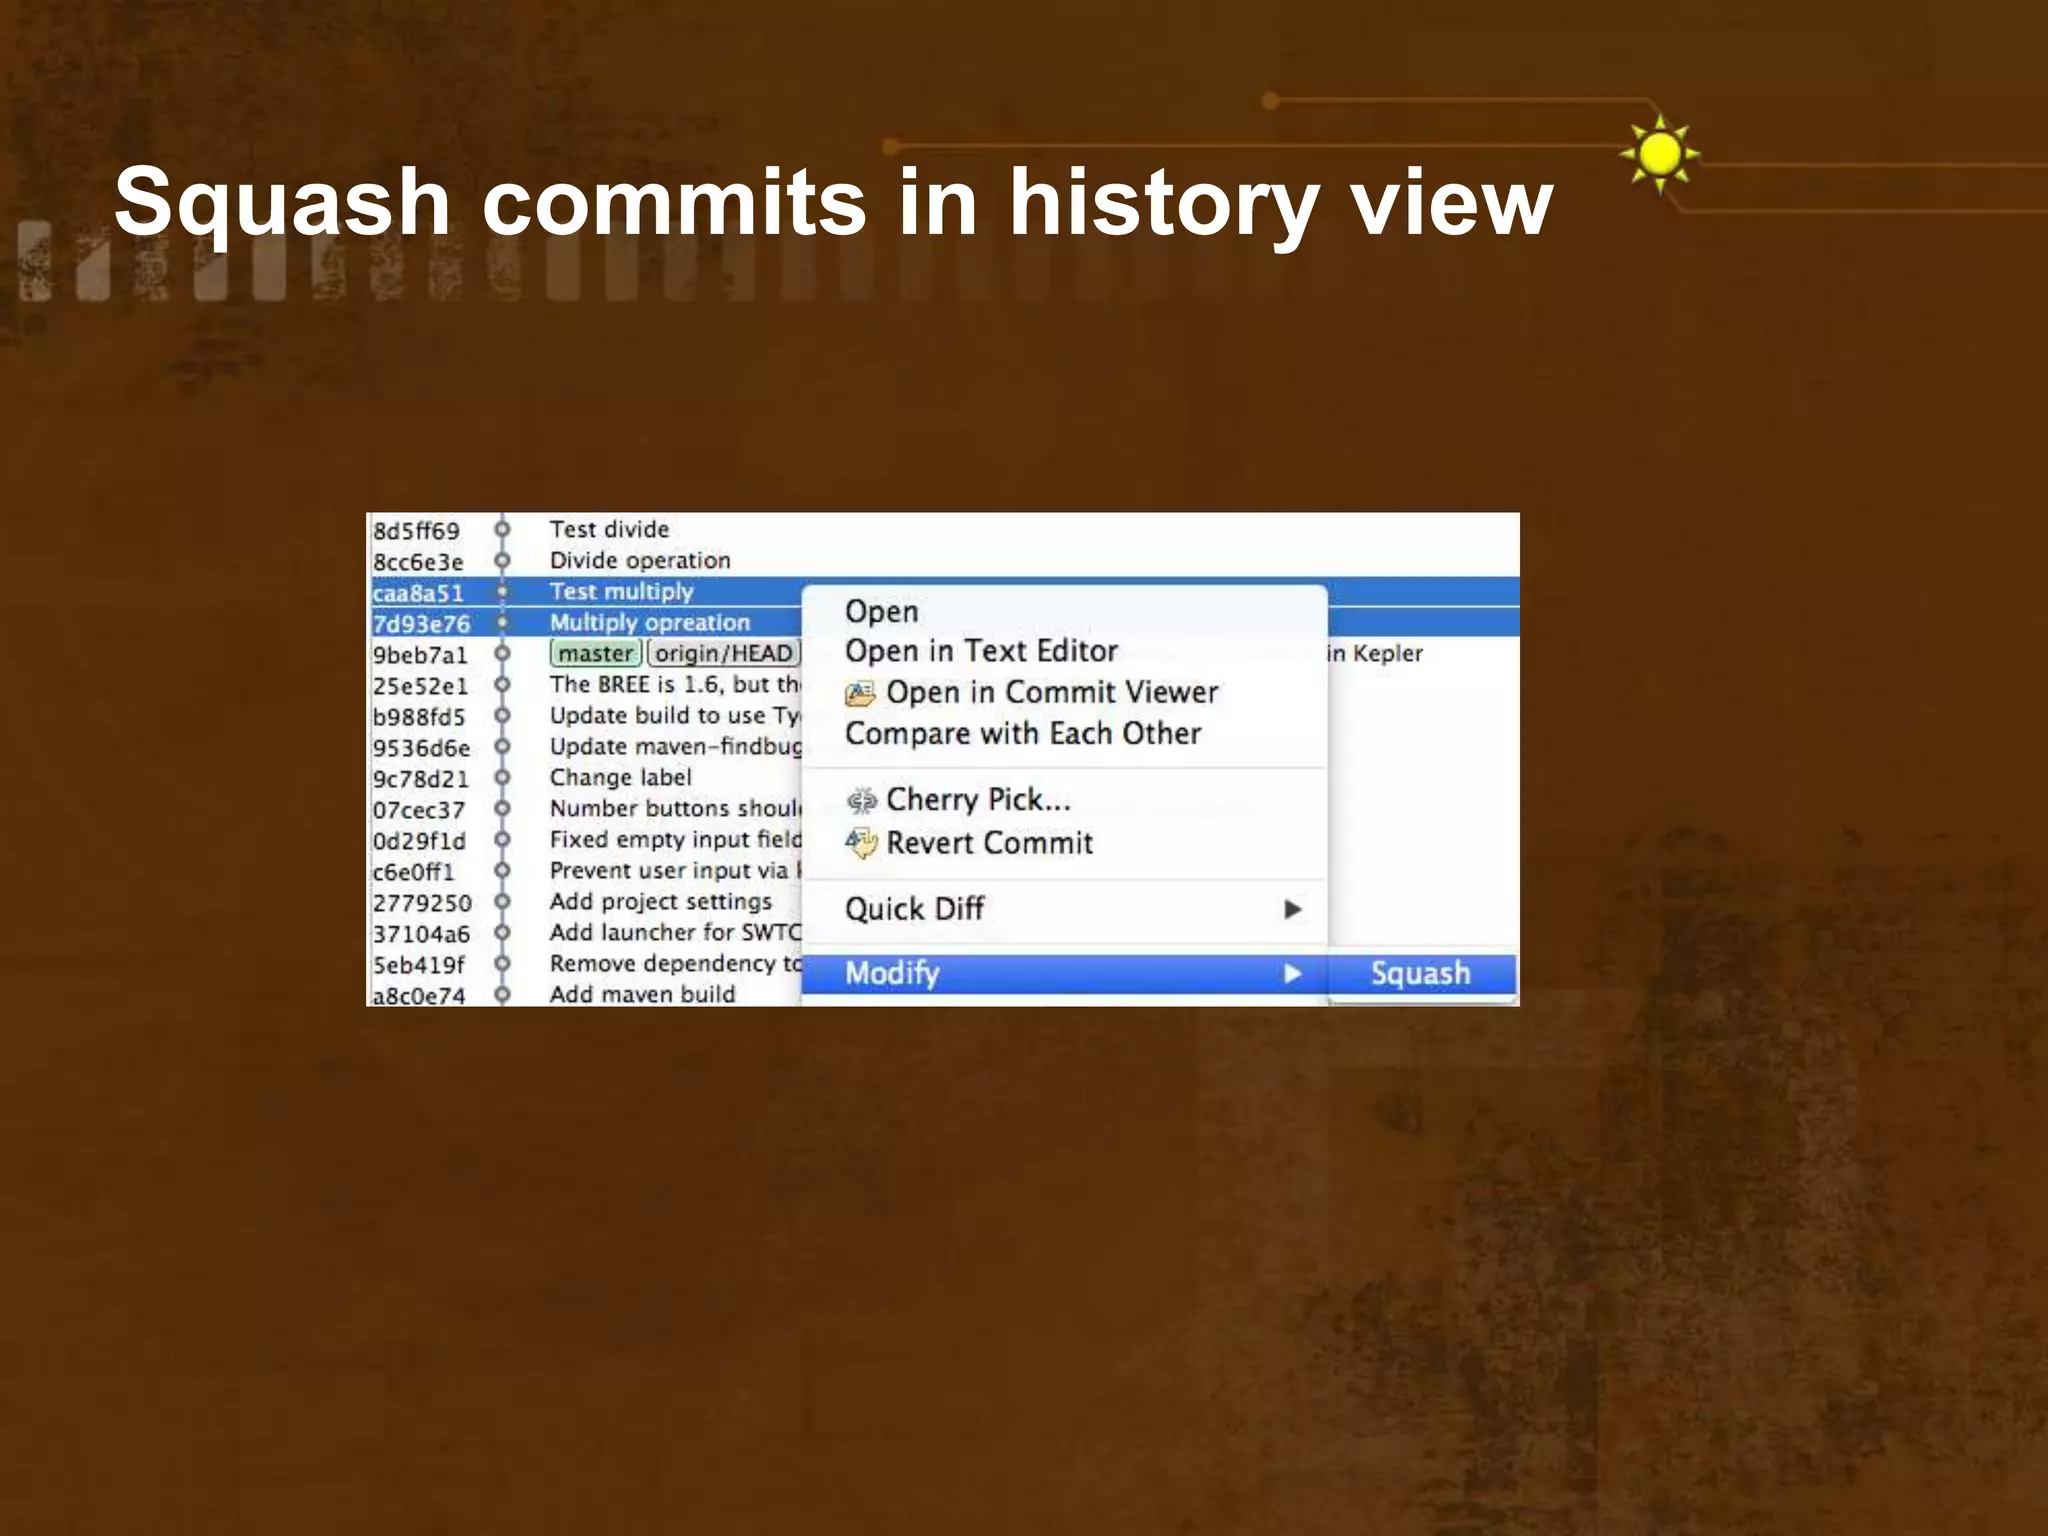Expand the Modify submenu arrow
The width and height of the screenshot is (2048, 1536).
tap(1292, 973)
